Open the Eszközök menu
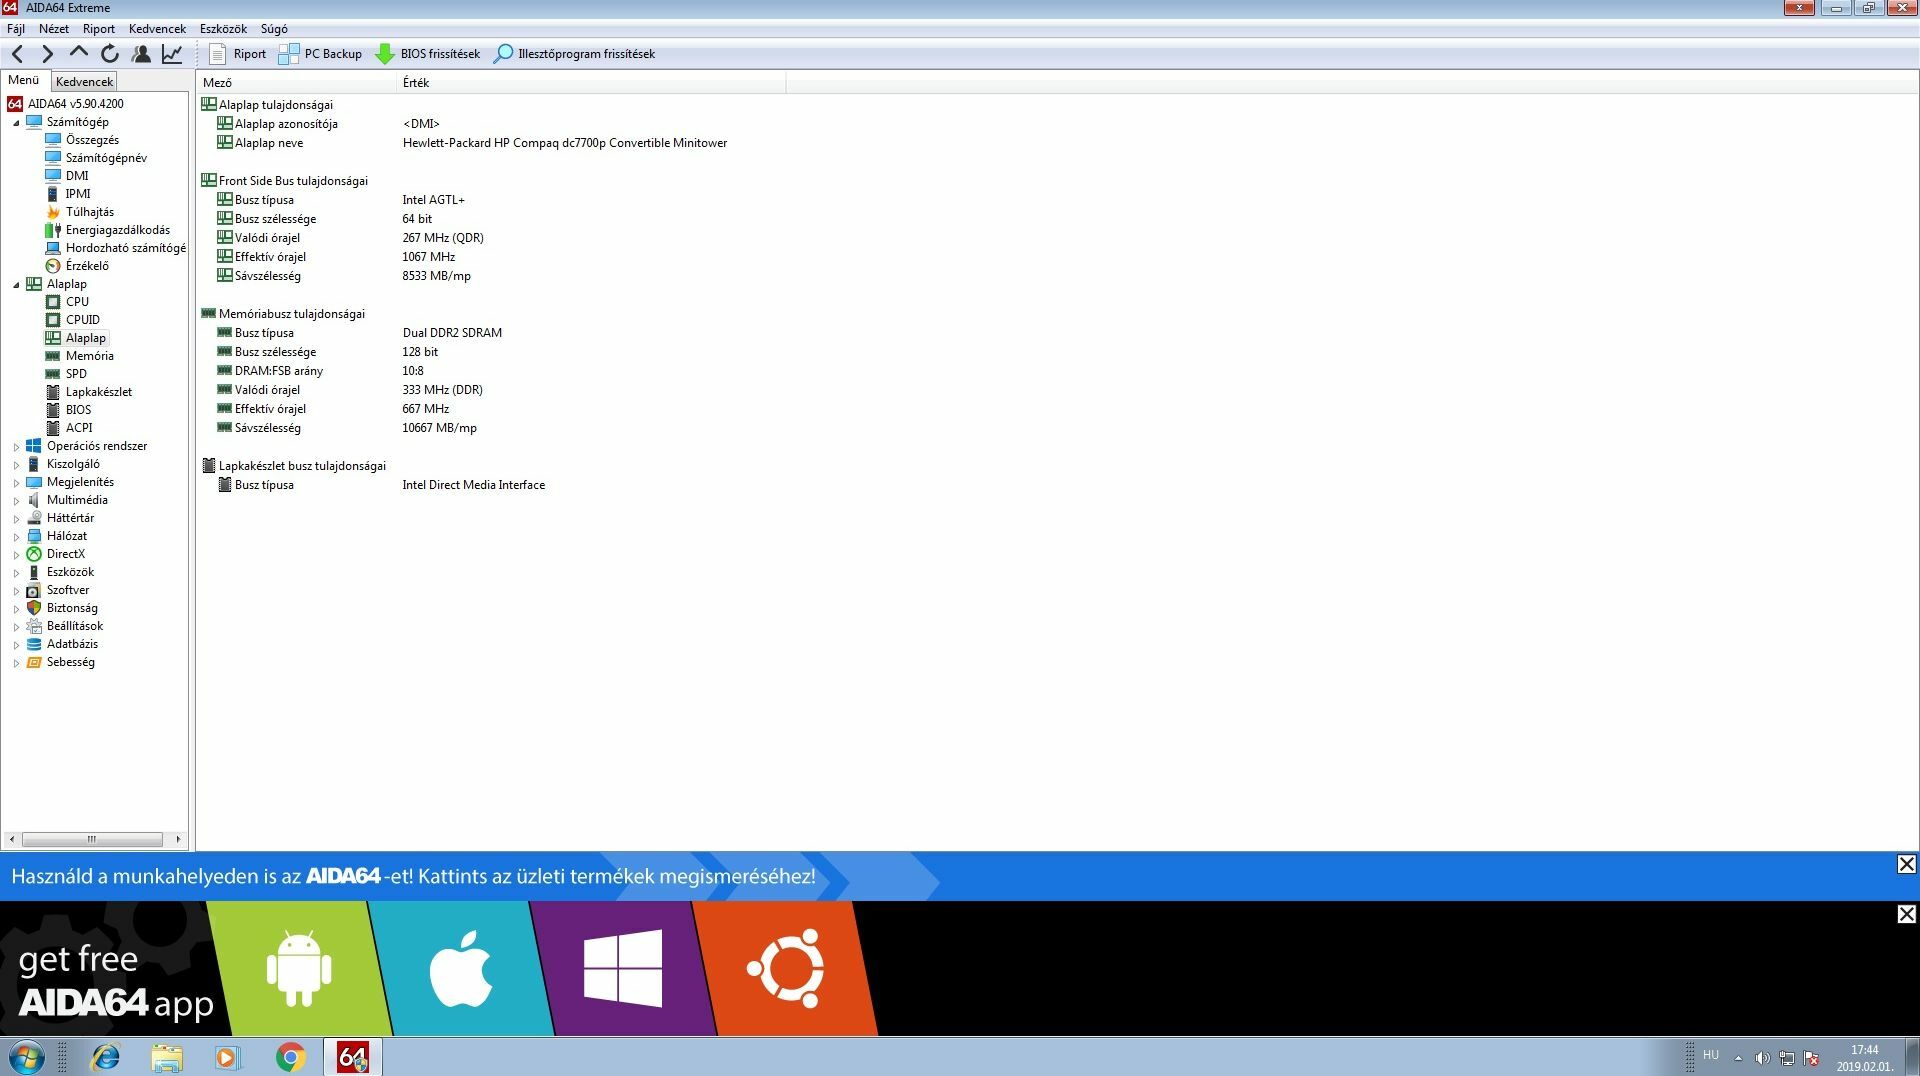 223,29
